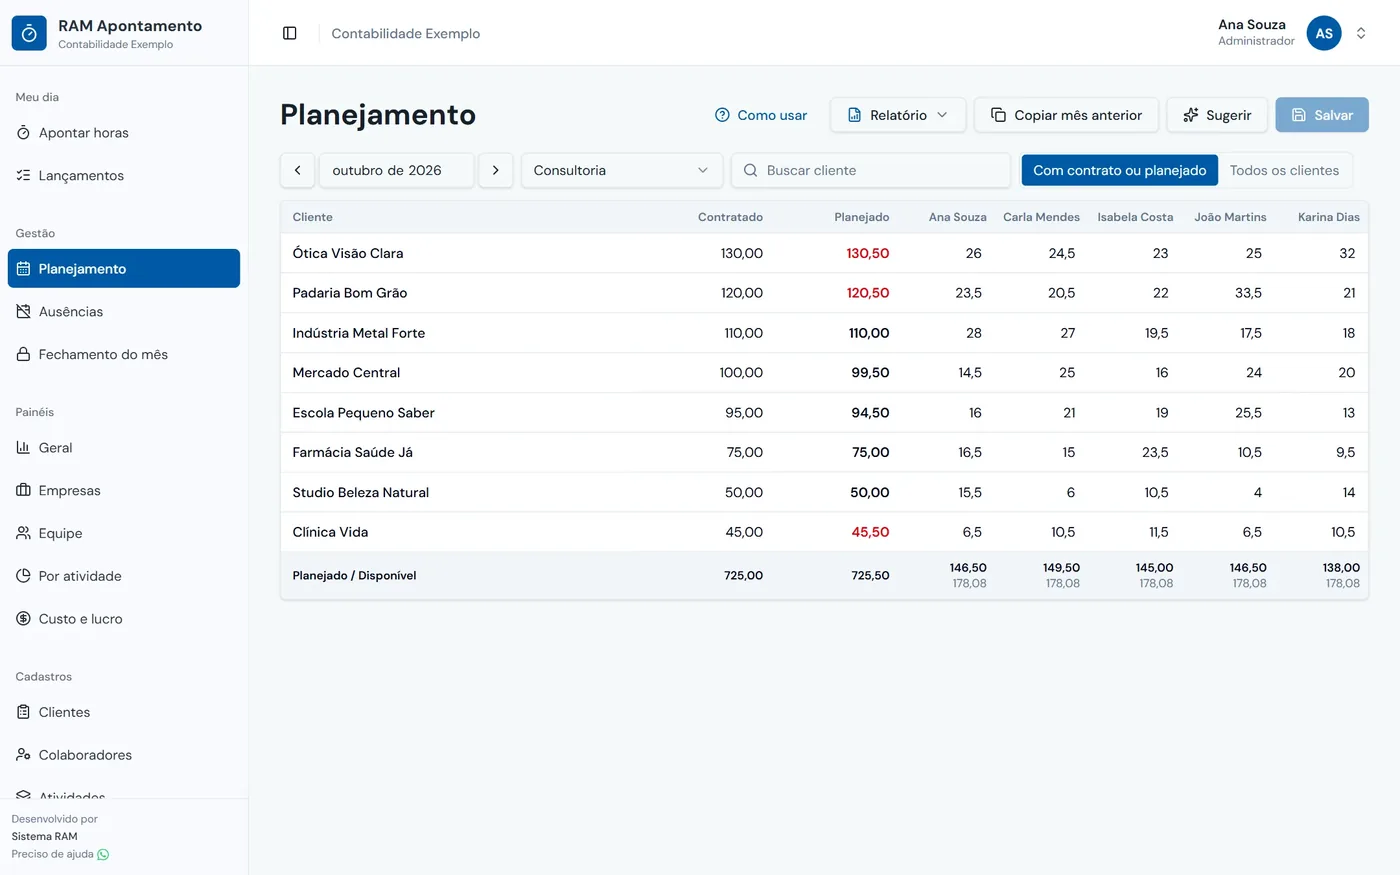Open the AS user avatar

point(1324,33)
